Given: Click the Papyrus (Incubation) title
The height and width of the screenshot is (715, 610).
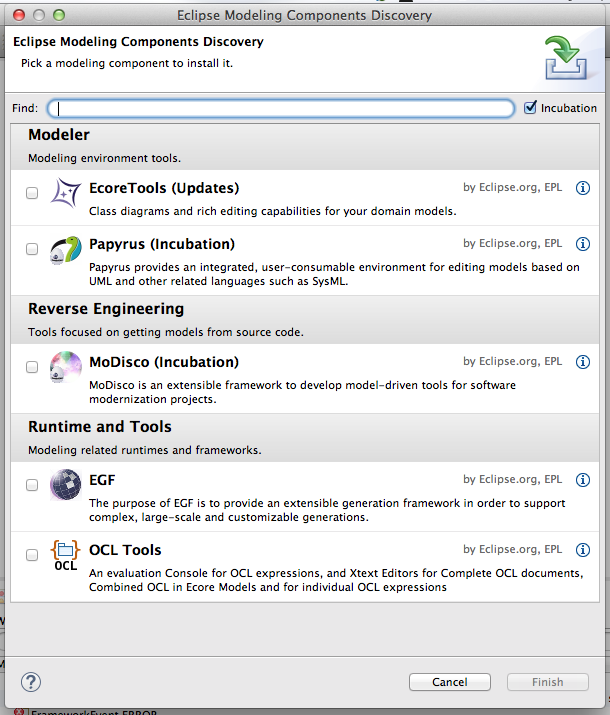Looking at the screenshot, I should pos(162,244).
